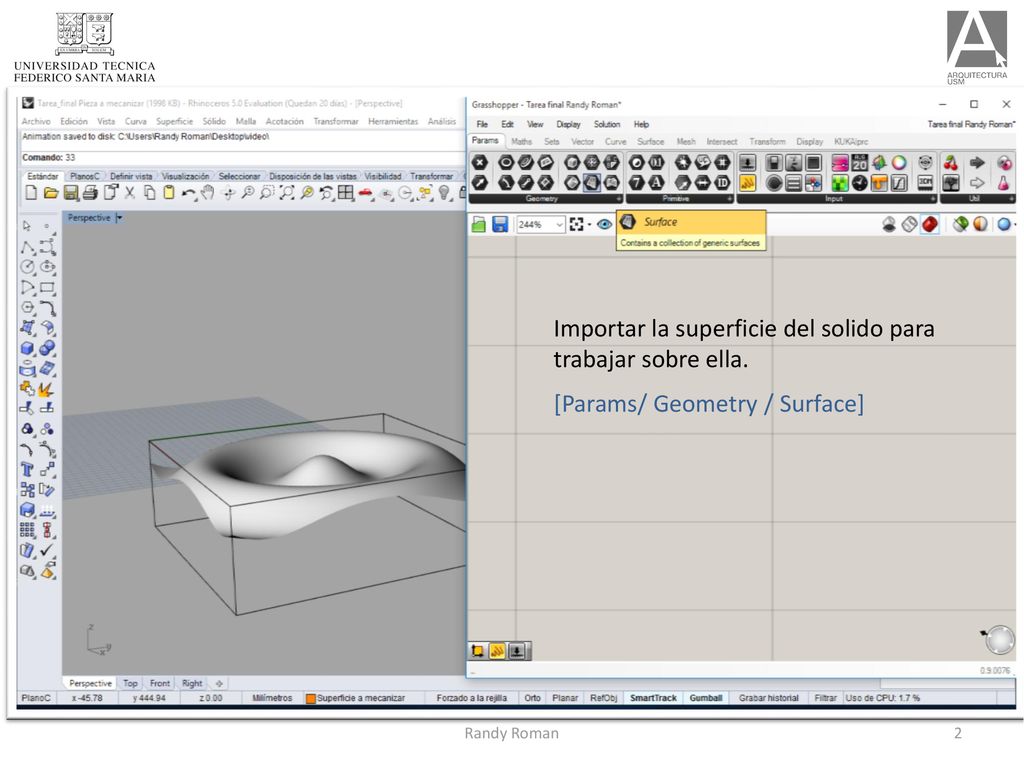Click the Grasshopper Save document icon
Screen dimensions: 1024x768
click(x=500, y=224)
